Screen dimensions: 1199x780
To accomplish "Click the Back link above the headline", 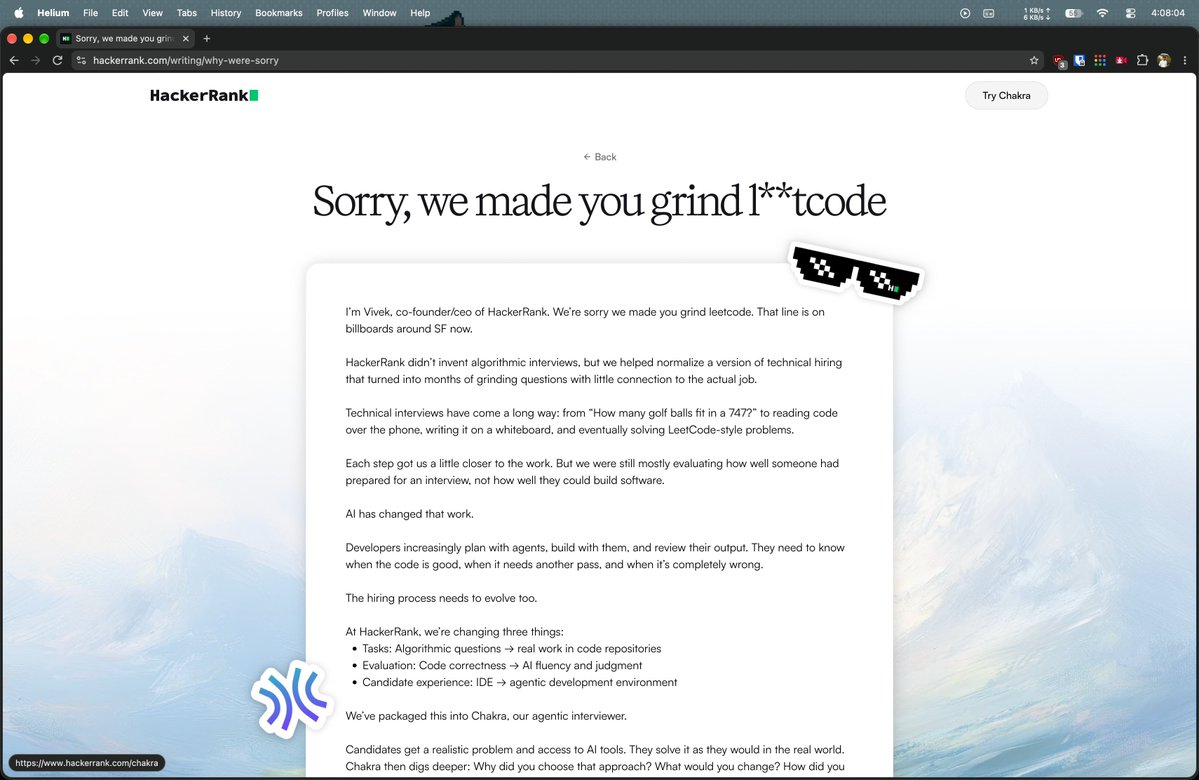I will (x=600, y=157).
